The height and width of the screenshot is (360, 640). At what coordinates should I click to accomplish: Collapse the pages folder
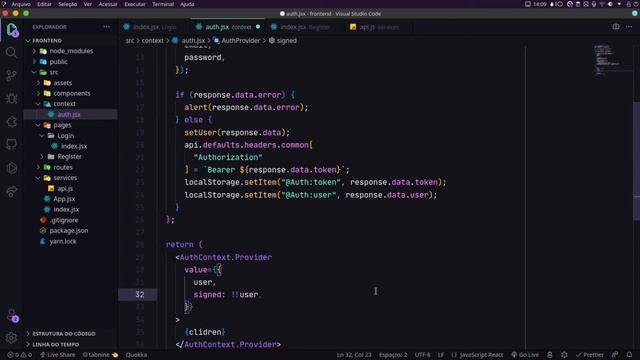coord(71,125)
